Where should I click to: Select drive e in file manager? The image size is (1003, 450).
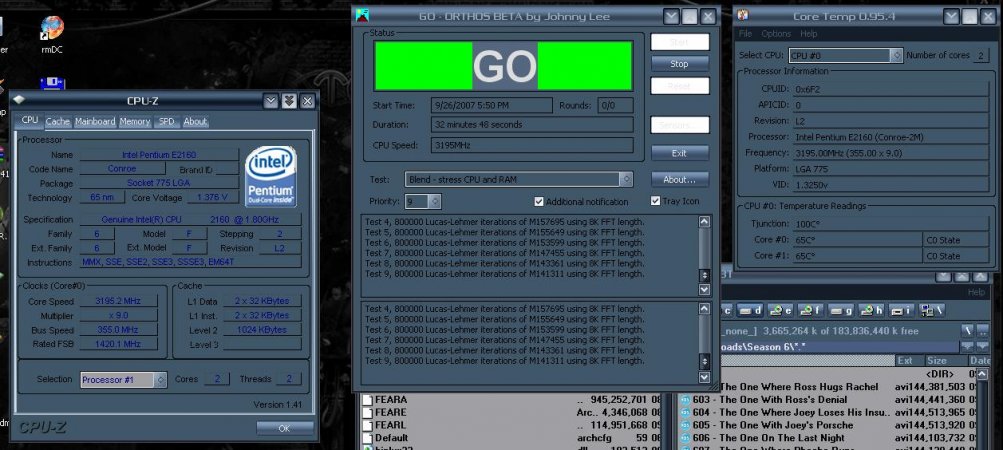coord(780,310)
